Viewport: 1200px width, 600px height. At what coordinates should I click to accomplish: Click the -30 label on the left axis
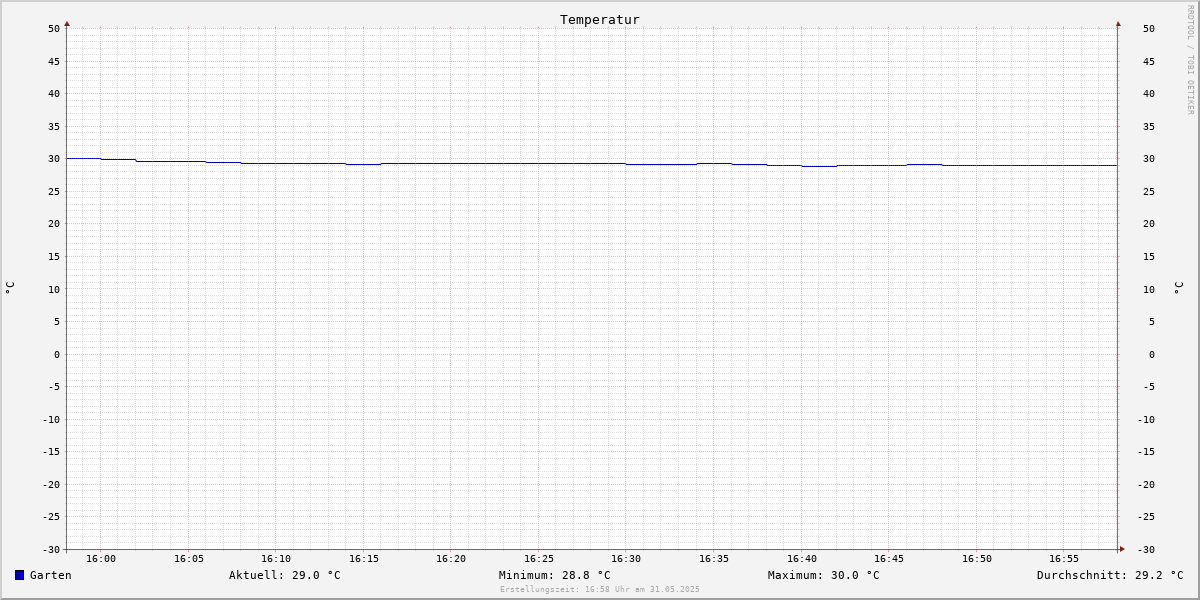pos(51,549)
